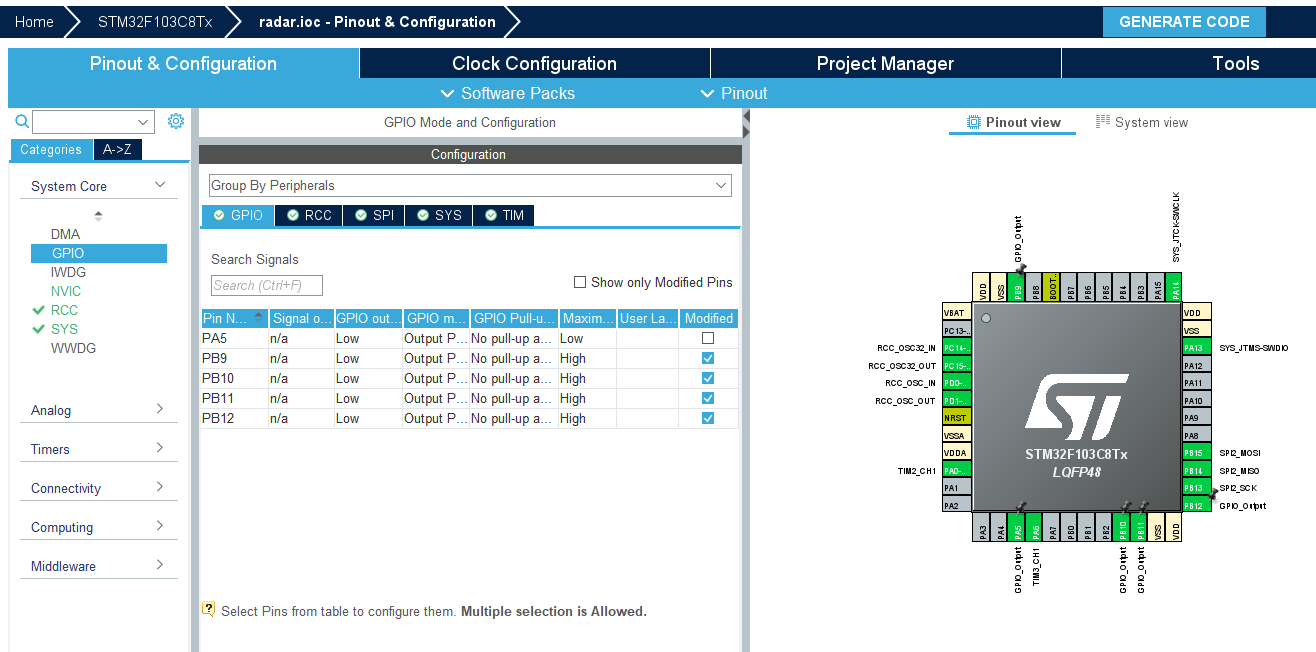Select the RCC configuration tab

[x=308, y=215]
